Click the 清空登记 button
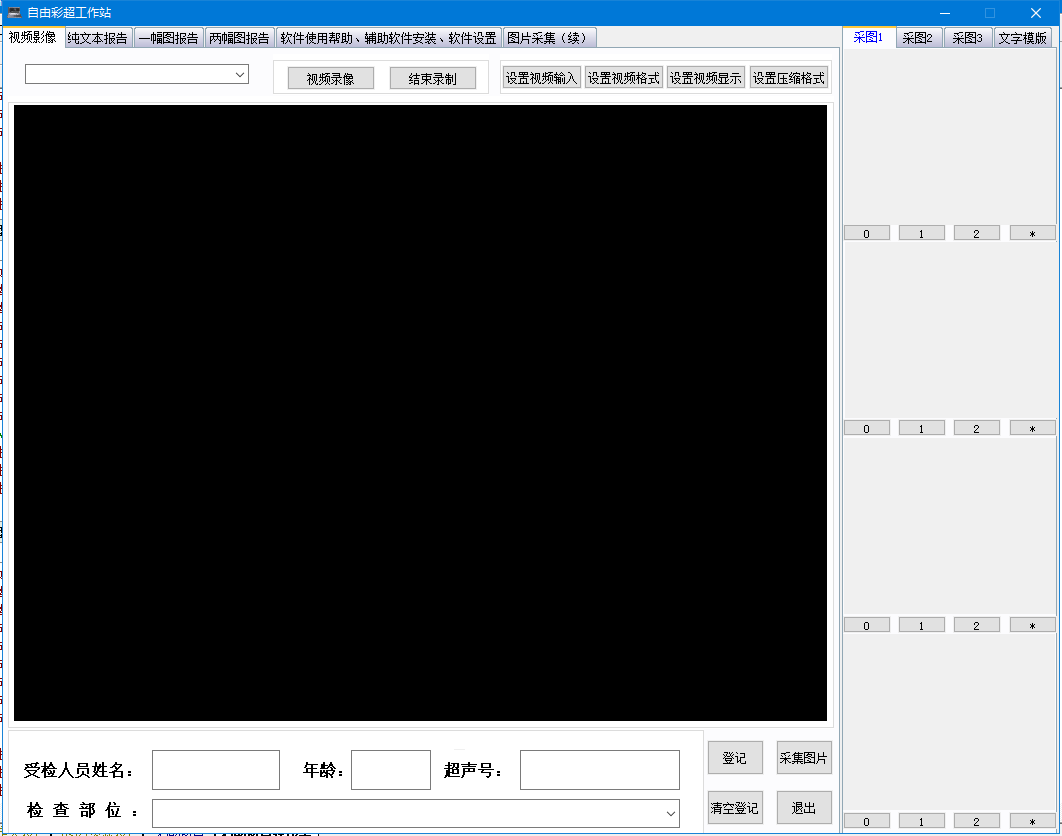The height and width of the screenshot is (836, 1062). click(x=735, y=808)
